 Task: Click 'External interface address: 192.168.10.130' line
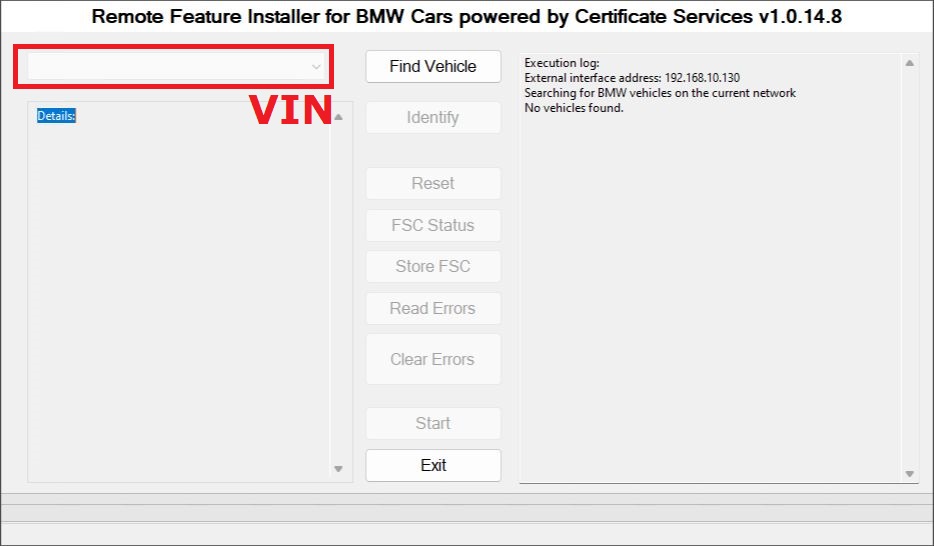point(632,77)
